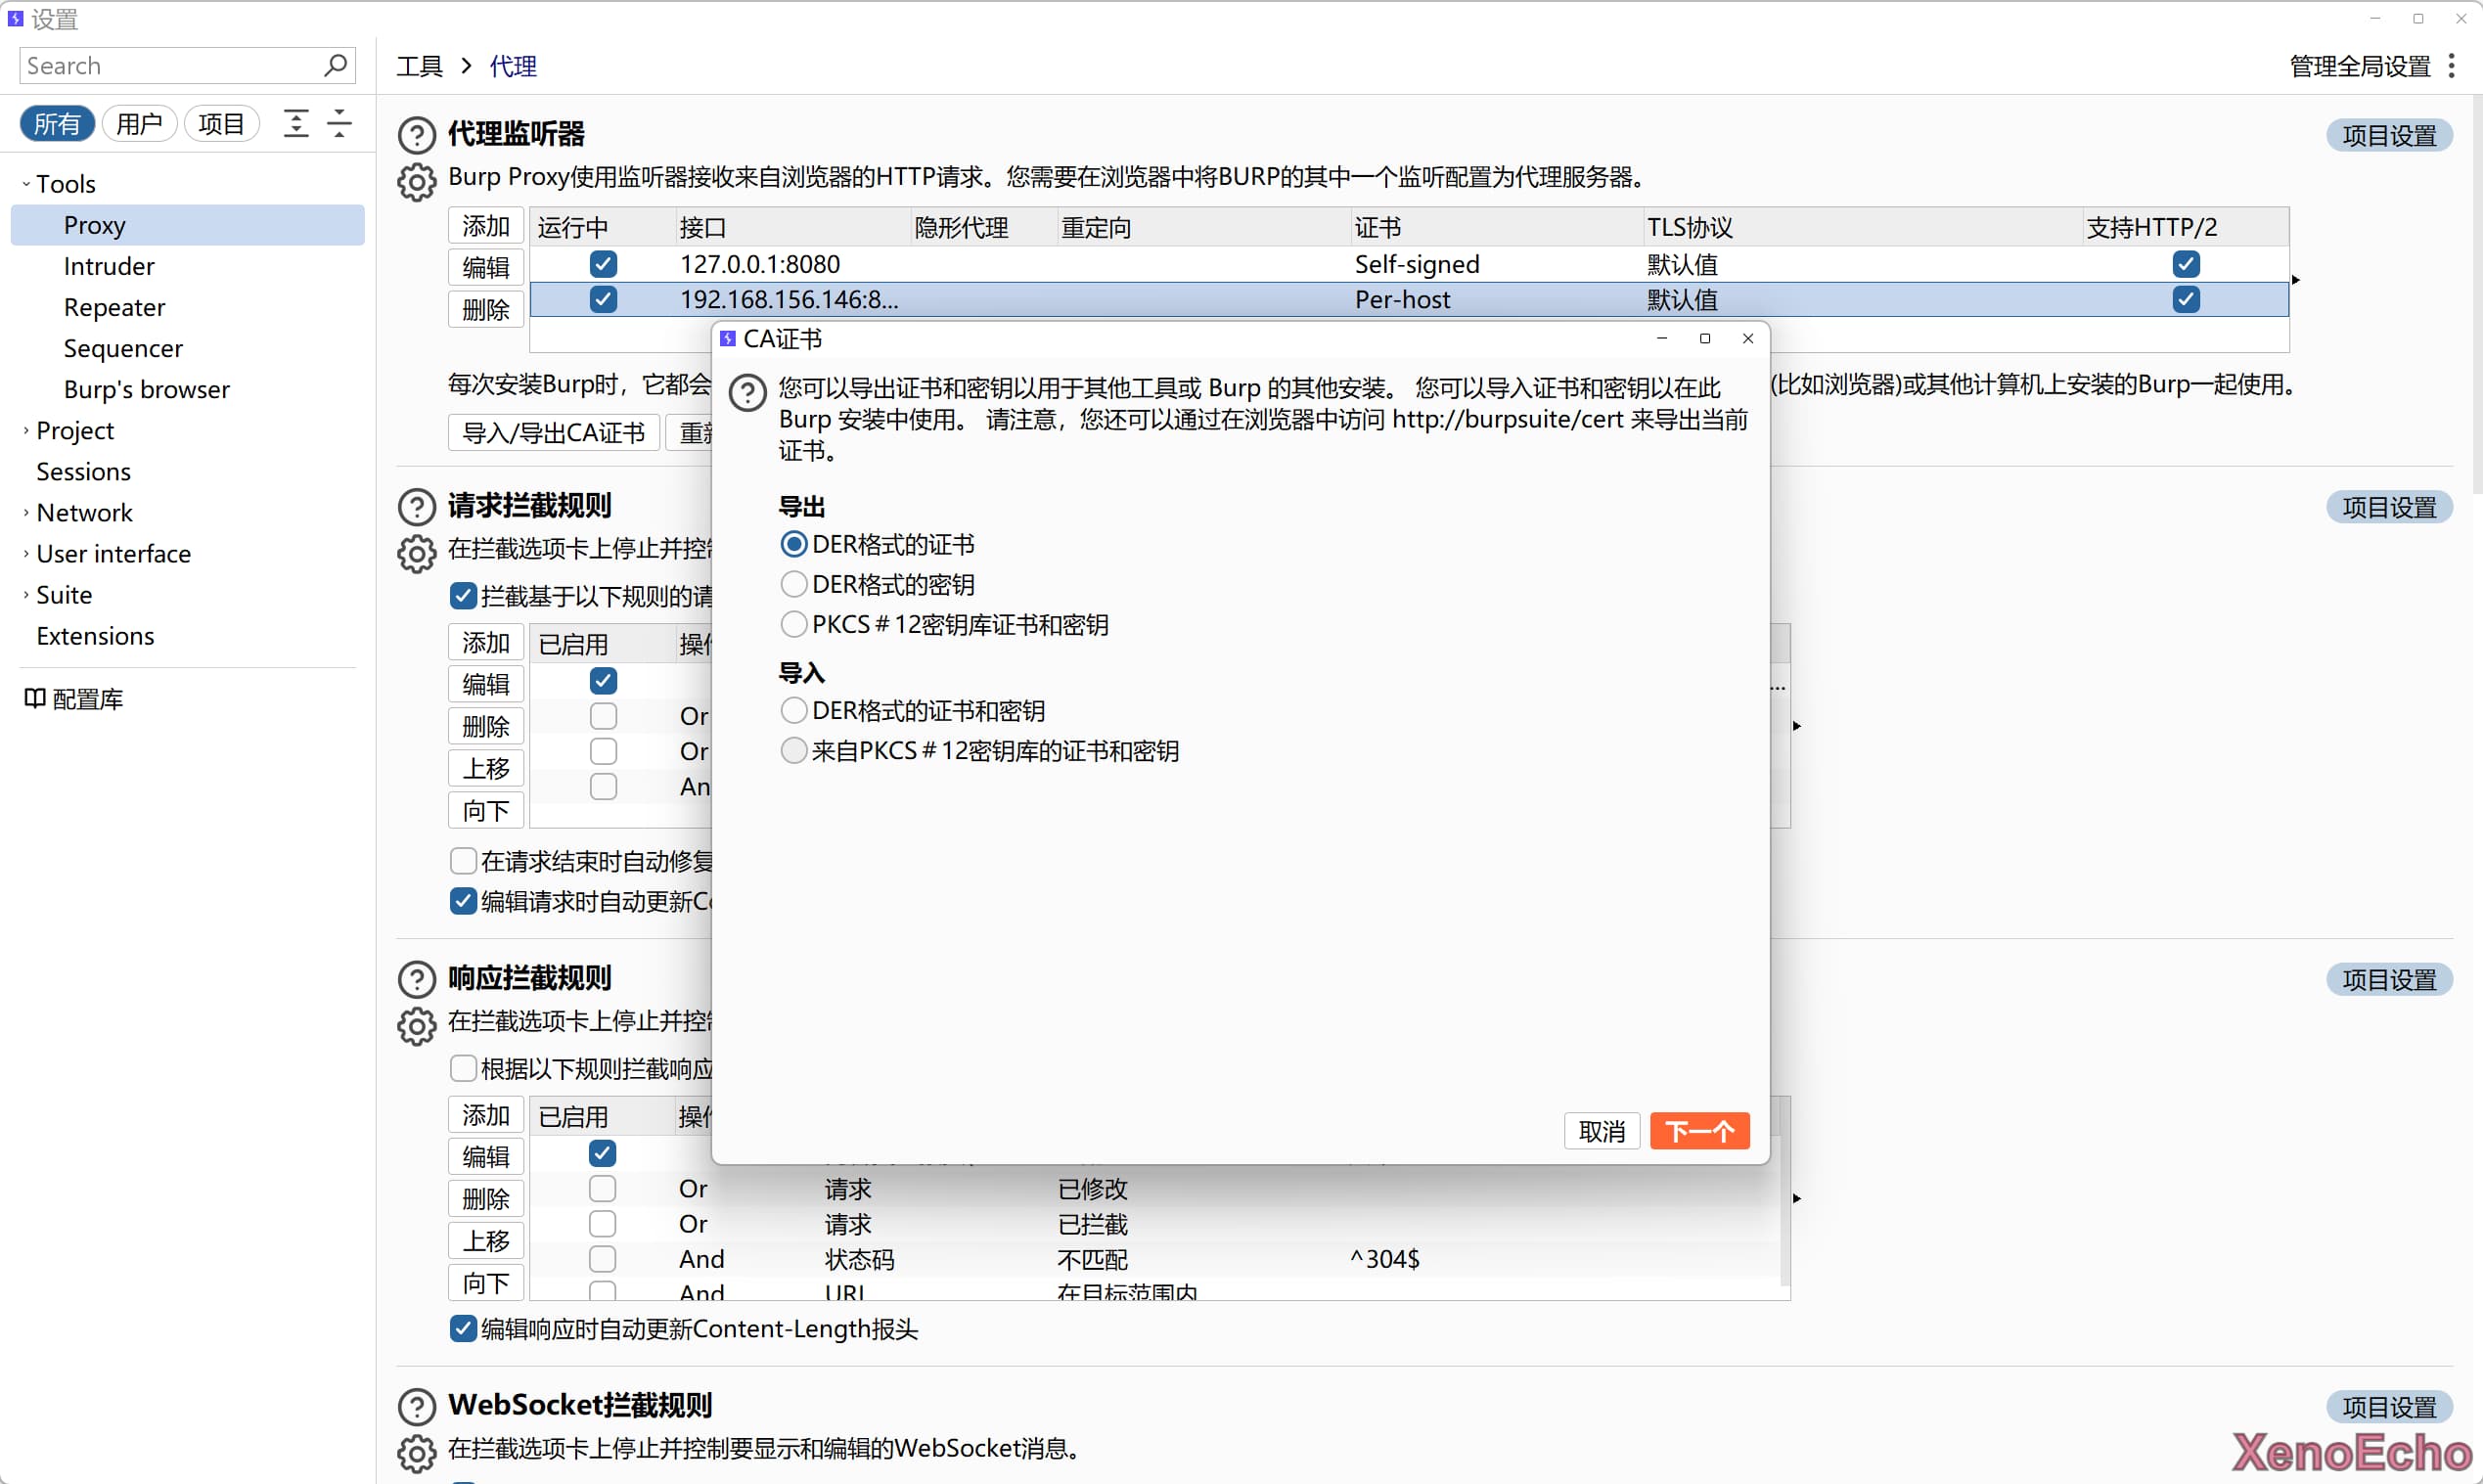Switch to the 用户 filter tab
Image resolution: width=2483 pixels, height=1484 pixels.
pos(139,123)
